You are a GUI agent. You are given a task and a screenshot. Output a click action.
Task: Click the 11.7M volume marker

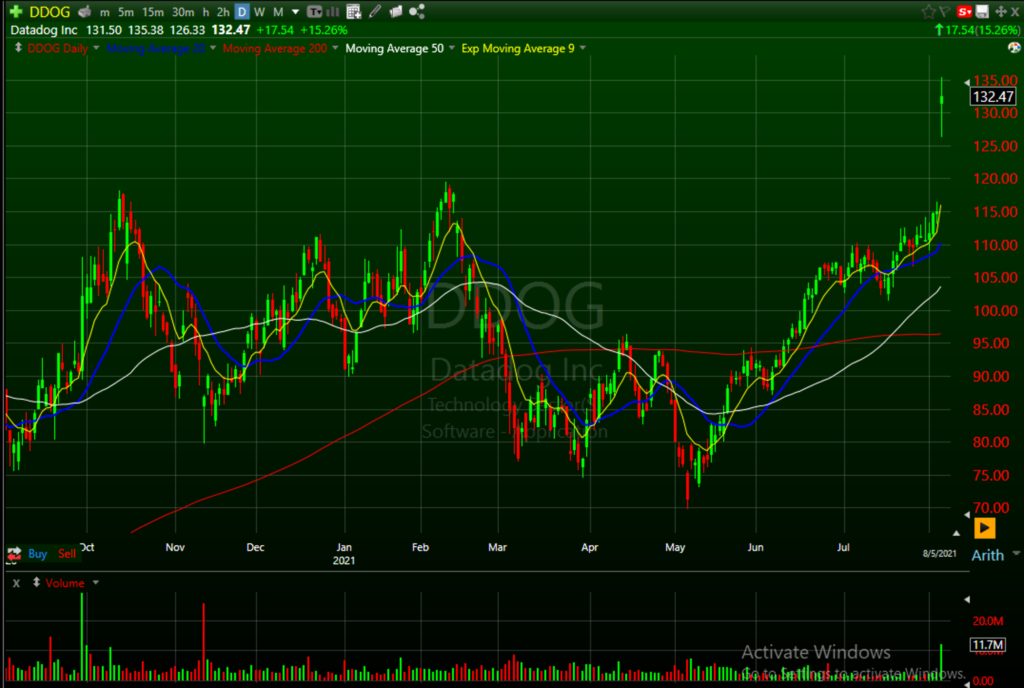(x=987, y=645)
